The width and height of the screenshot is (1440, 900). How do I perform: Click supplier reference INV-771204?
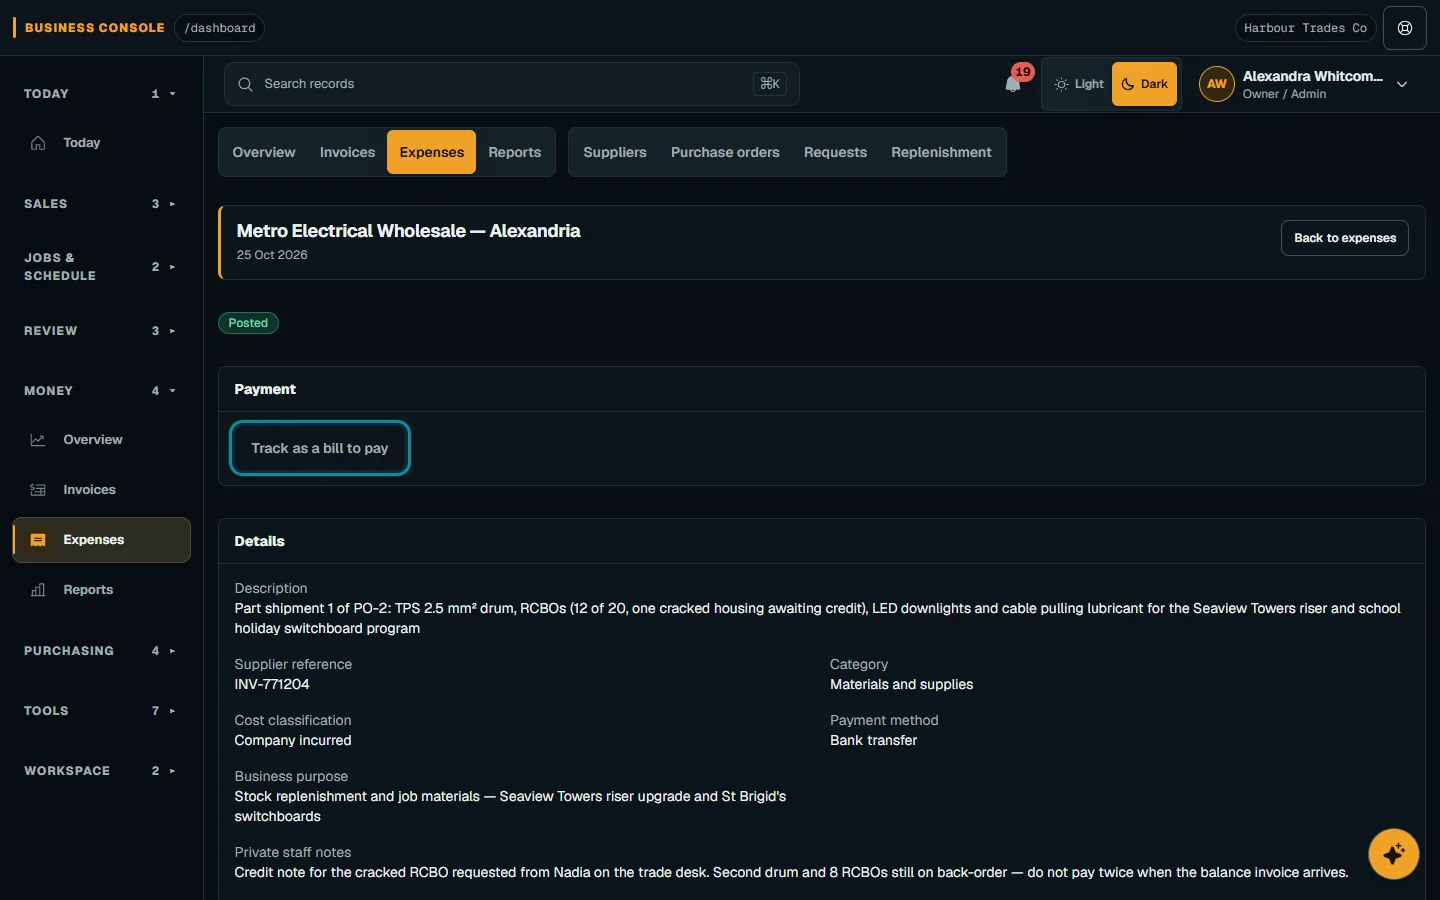pyautogui.click(x=272, y=684)
